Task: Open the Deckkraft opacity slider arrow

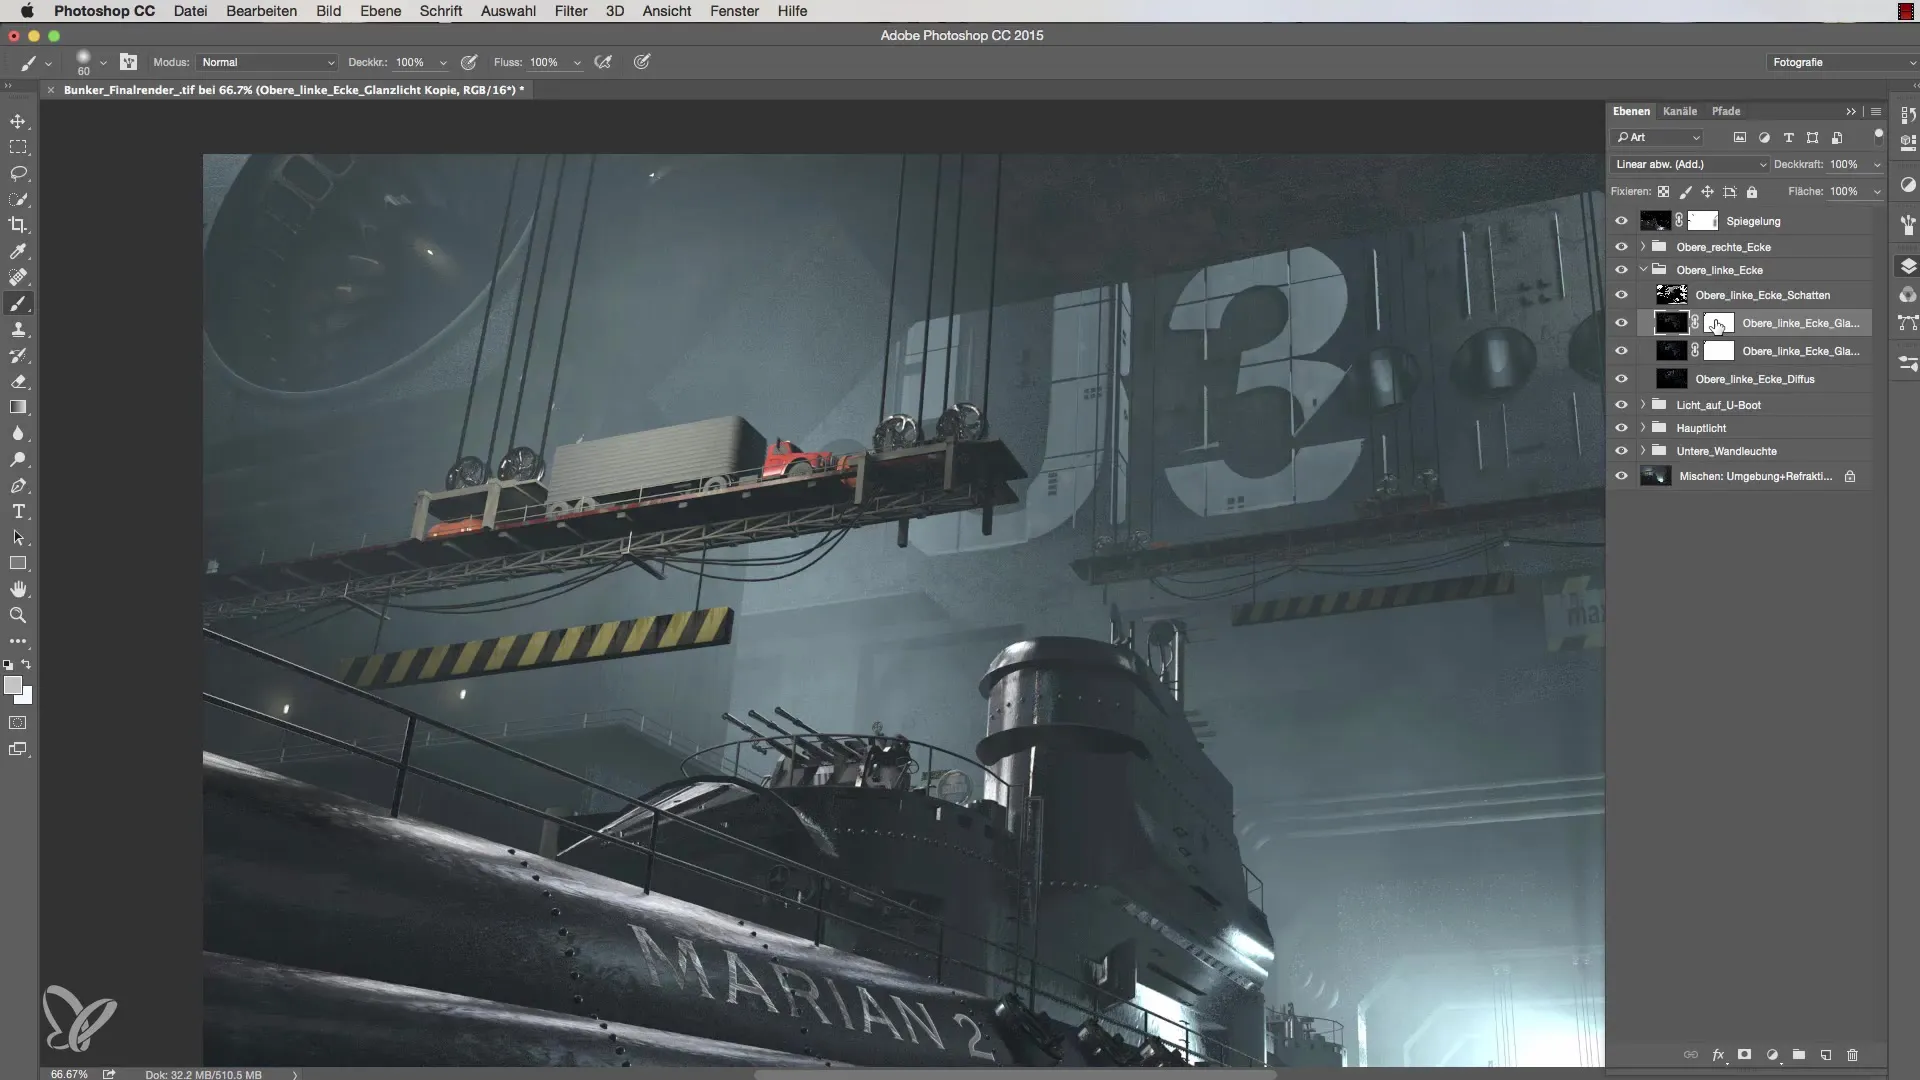Action: pyautogui.click(x=1877, y=164)
